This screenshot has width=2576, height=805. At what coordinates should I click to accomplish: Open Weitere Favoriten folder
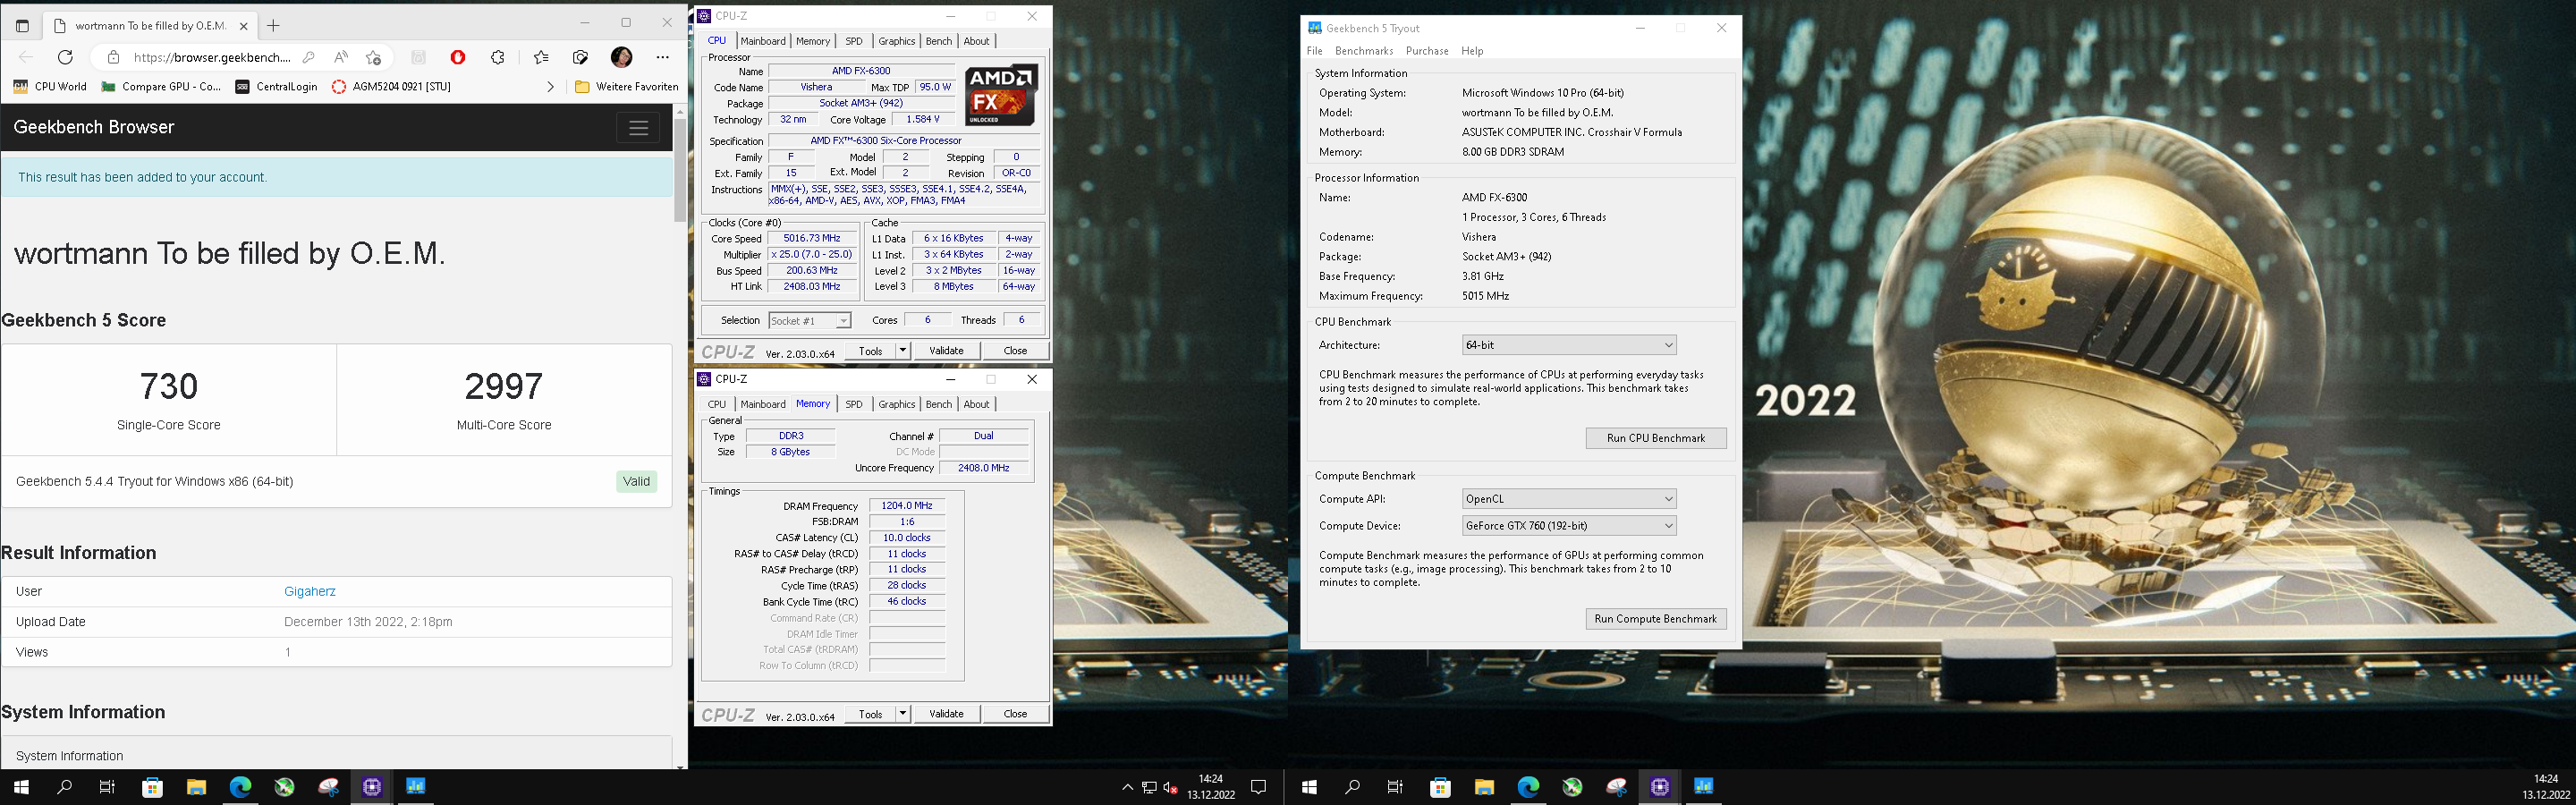tap(627, 87)
